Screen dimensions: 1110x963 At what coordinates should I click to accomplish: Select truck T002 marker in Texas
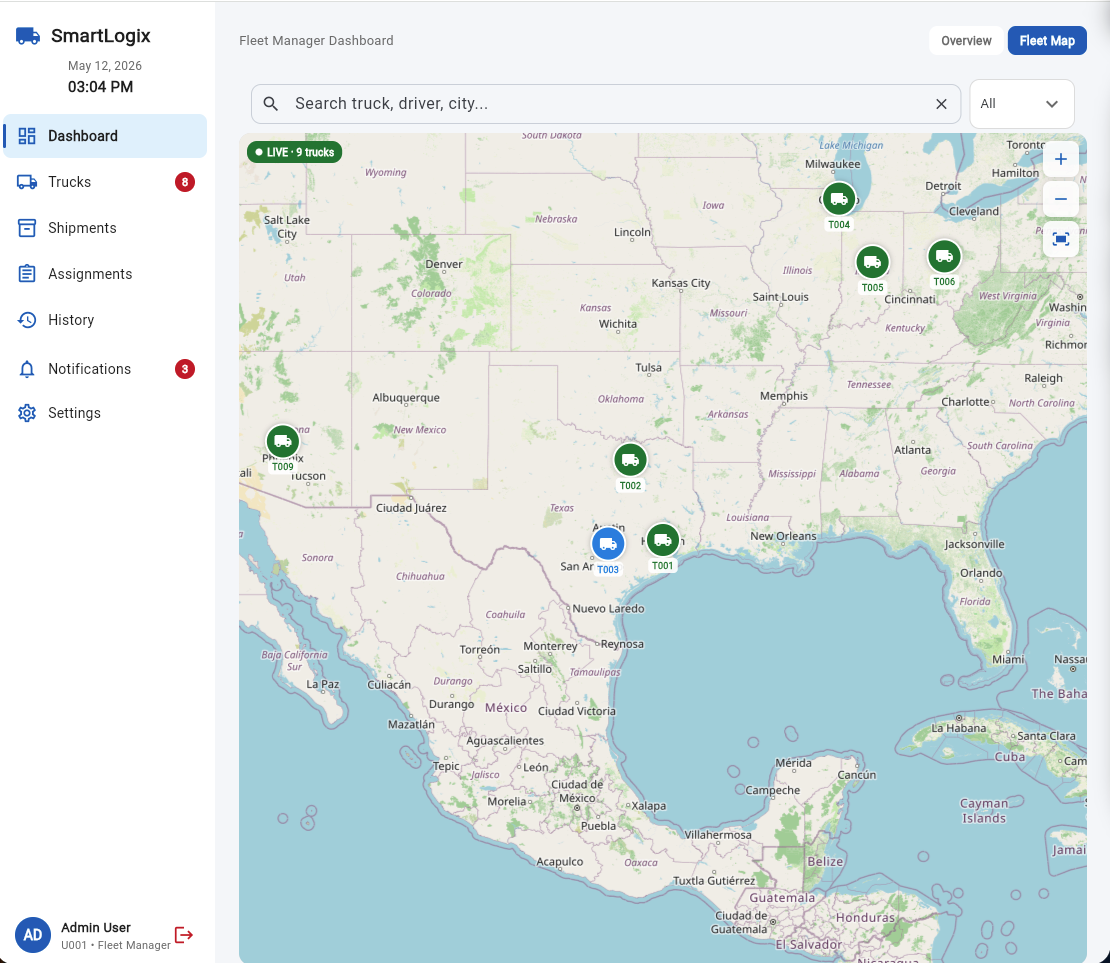pyautogui.click(x=630, y=460)
